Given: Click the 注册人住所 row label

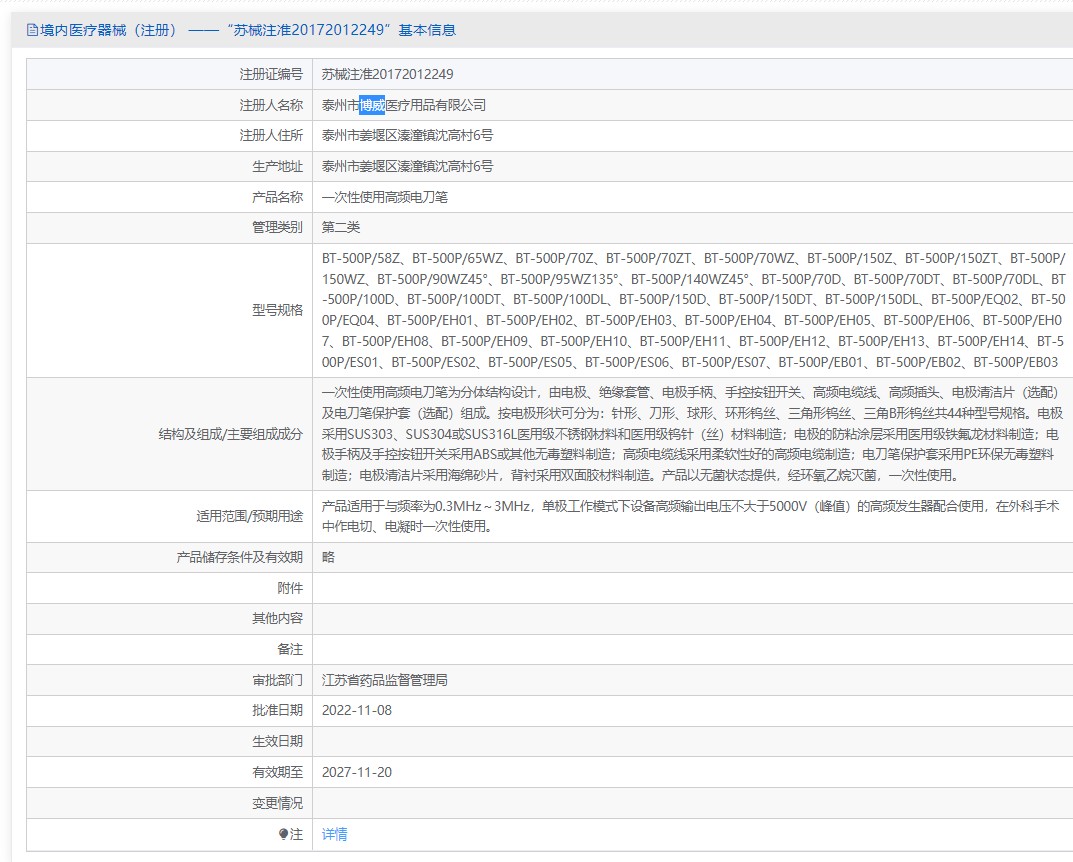Looking at the screenshot, I should coord(271,135).
